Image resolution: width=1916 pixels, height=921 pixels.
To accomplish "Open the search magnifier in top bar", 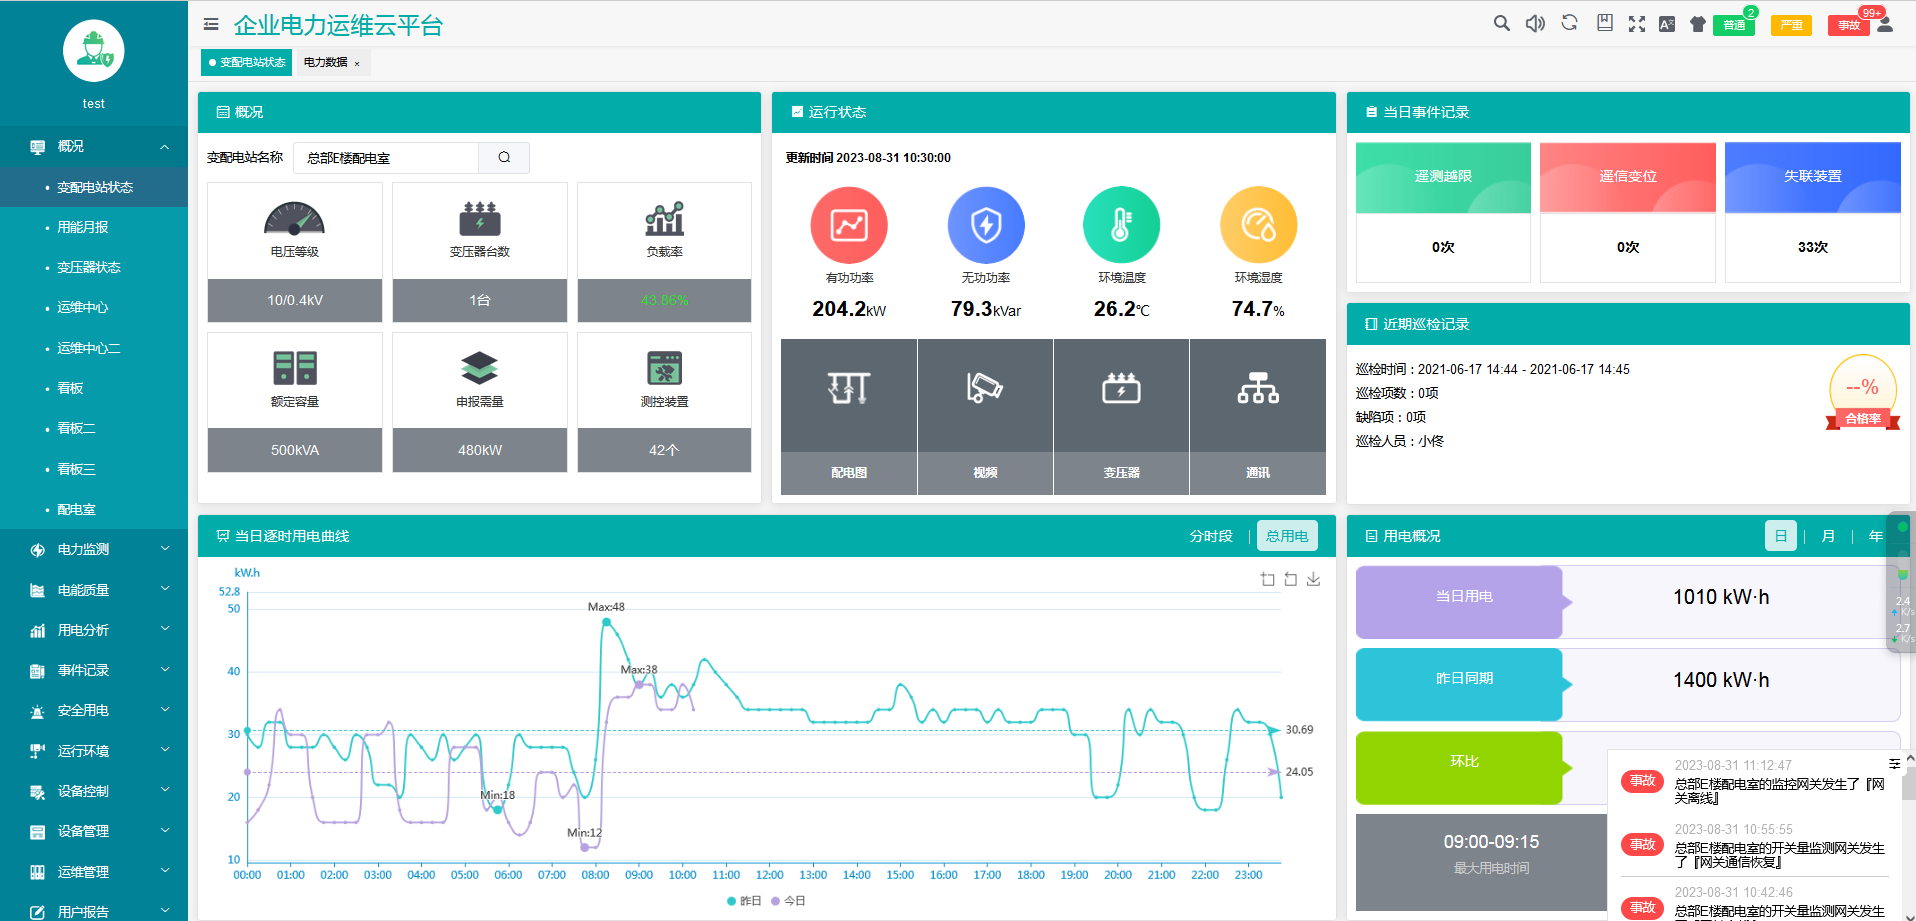I will point(1501,23).
